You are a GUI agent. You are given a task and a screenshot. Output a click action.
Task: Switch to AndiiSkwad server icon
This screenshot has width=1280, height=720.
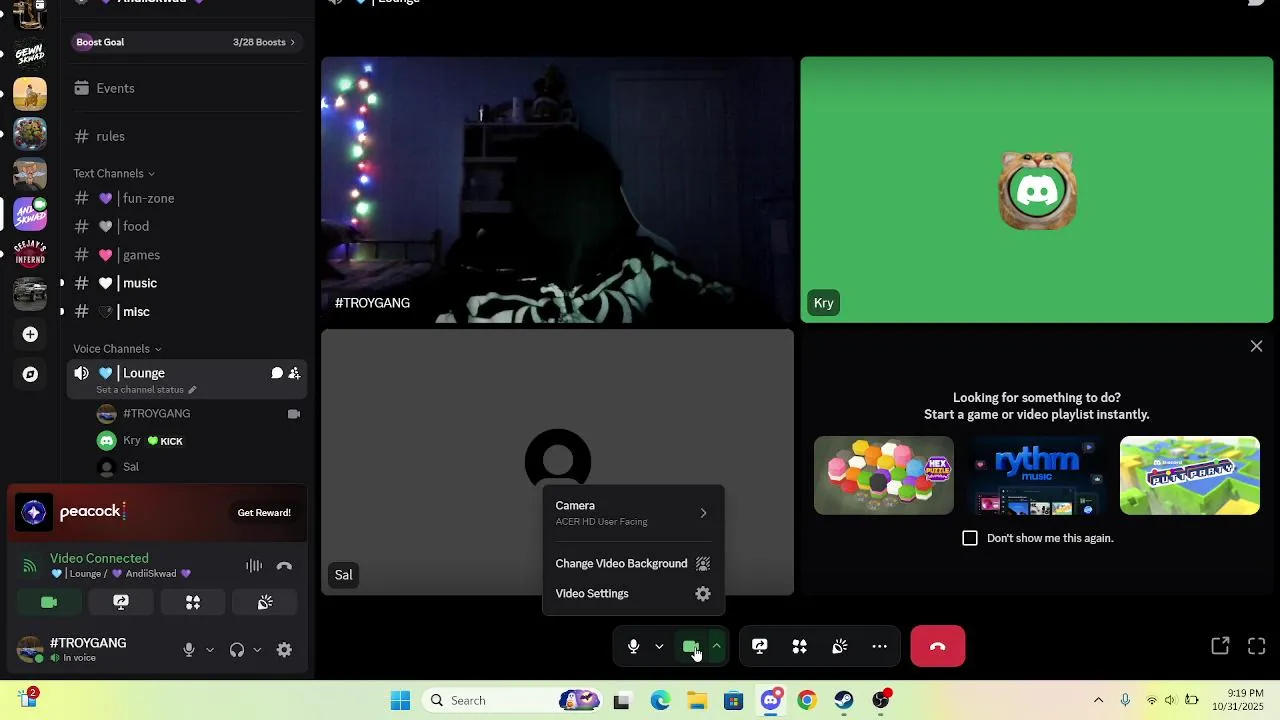(30, 214)
